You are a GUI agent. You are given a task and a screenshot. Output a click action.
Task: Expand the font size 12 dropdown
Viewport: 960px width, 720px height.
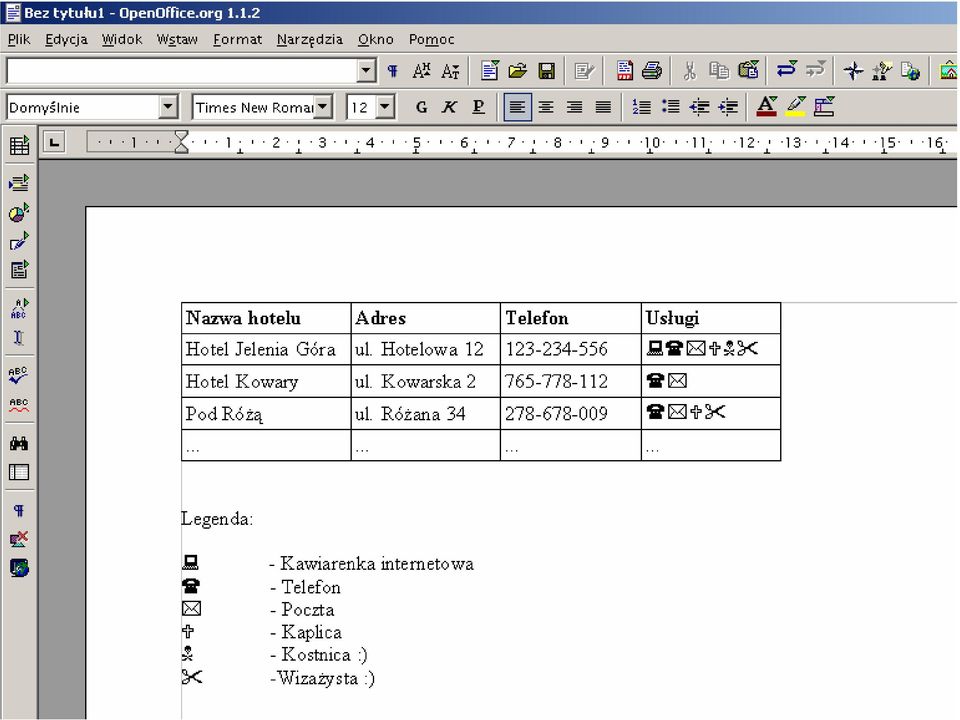tap(385, 107)
